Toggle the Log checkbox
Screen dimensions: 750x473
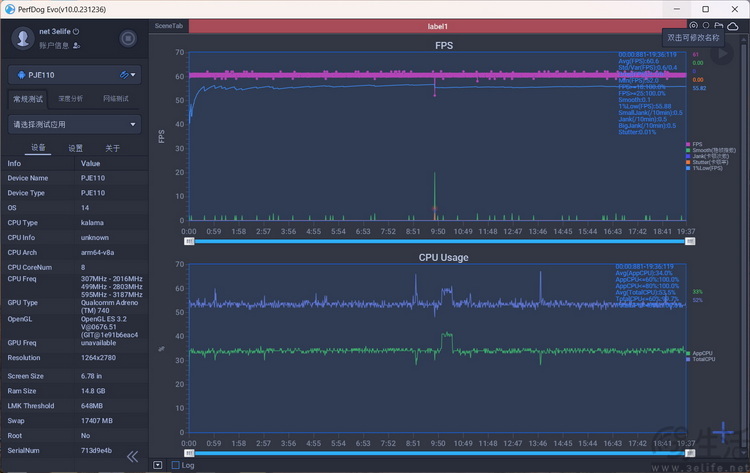point(176,465)
